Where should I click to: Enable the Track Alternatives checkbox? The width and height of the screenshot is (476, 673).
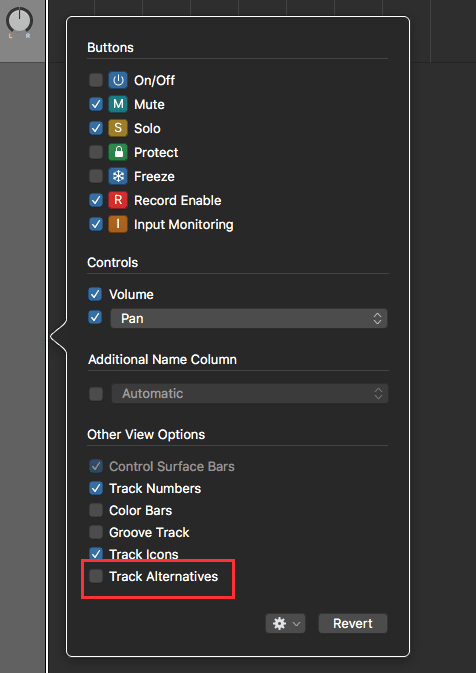pos(96,576)
